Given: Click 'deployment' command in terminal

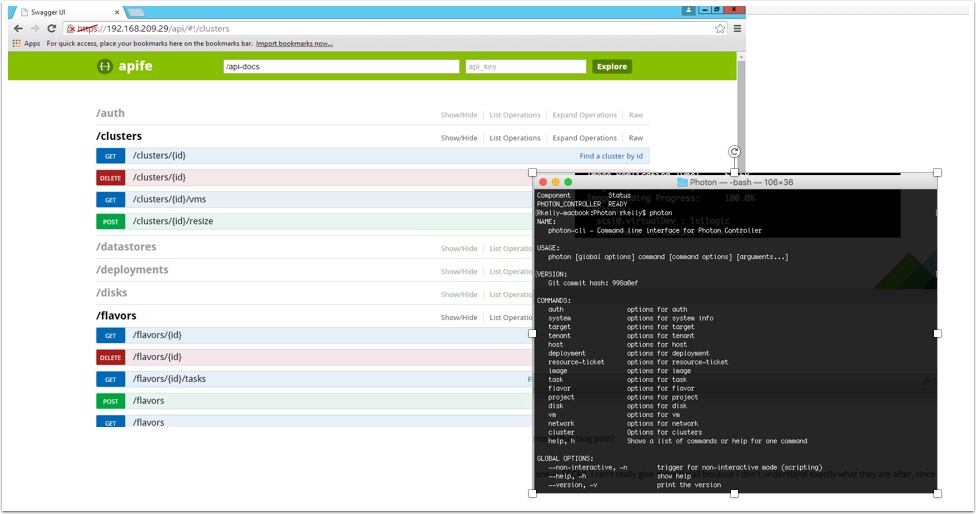Looking at the screenshot, I should [566, 353].
